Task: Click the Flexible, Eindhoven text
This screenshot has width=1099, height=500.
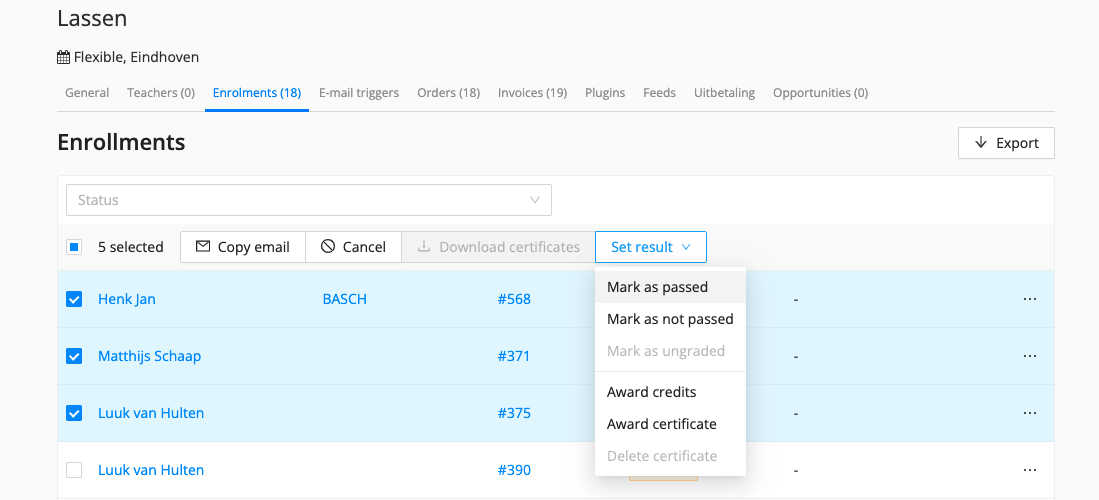Action: click(137, 58)
